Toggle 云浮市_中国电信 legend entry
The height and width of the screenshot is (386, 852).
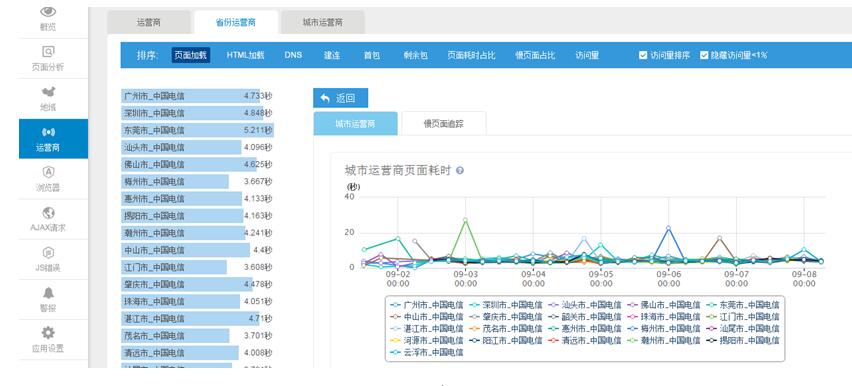(x=427, y=353)
